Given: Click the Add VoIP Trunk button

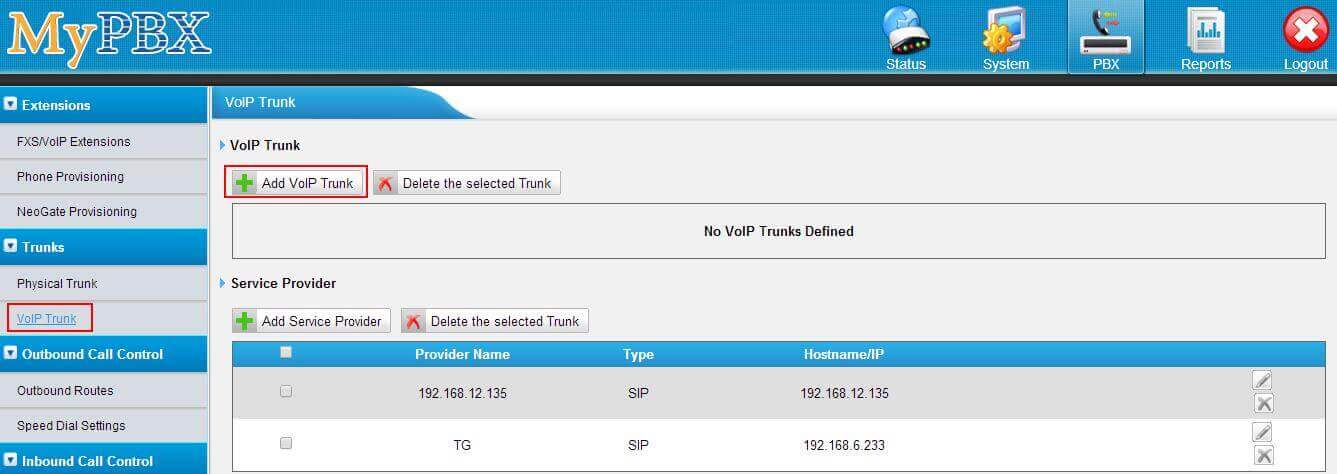Looking at the screenshot, I should 296,183.
